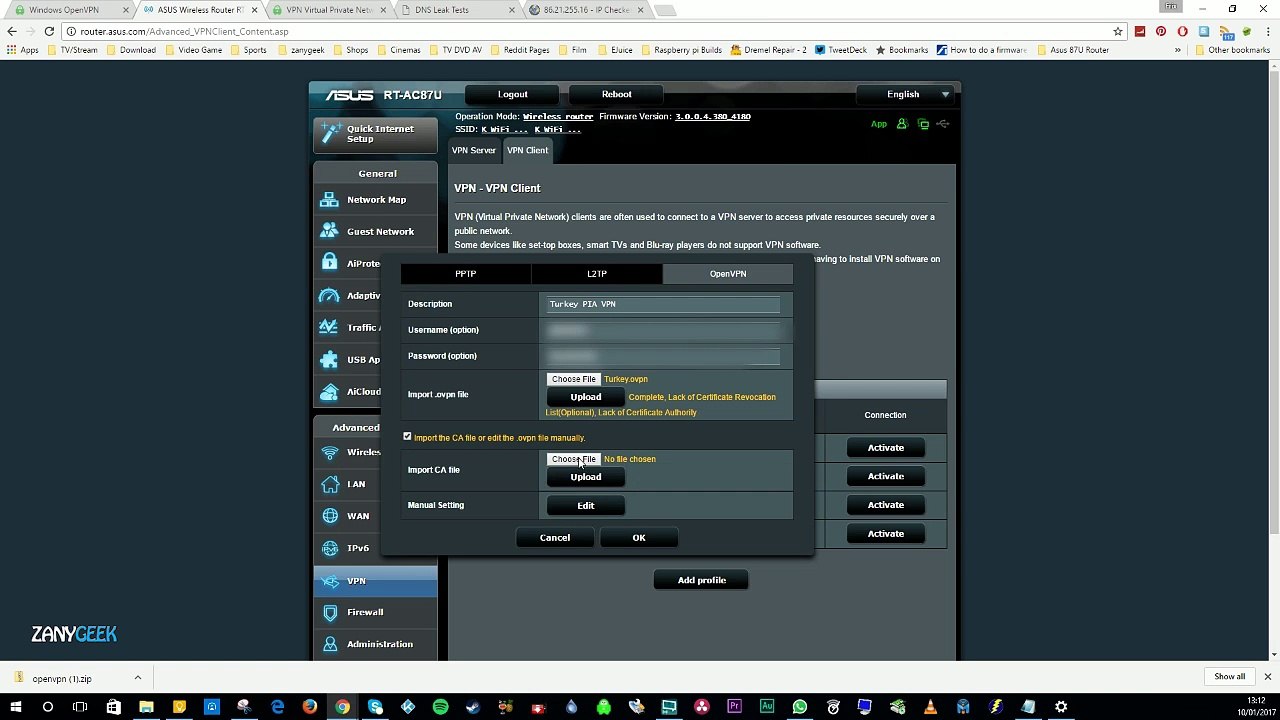The width and height of the screenshot is (1280, 720).
Task: Go back to the previous page
Action: pyautogui.click(x=12, y=31)
